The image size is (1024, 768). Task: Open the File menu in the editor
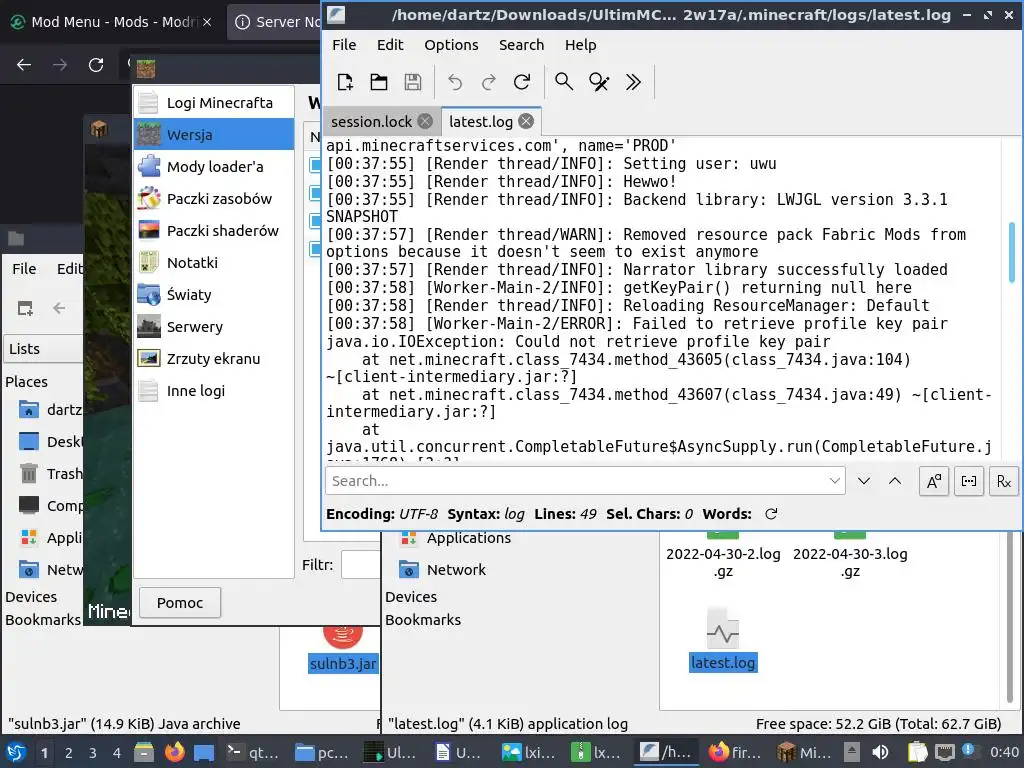[x=344, y=45]
